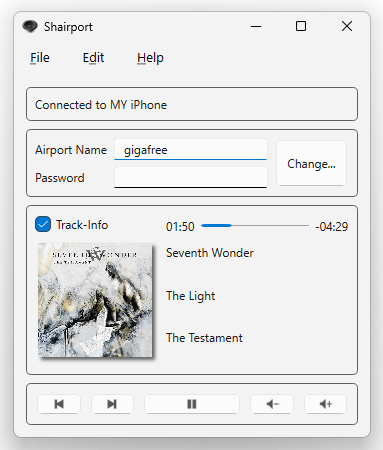Raise volume with the speaker plus button
The height and width of the screenshot is (450, 383).
pyautogui.click(x=325, y=404)
